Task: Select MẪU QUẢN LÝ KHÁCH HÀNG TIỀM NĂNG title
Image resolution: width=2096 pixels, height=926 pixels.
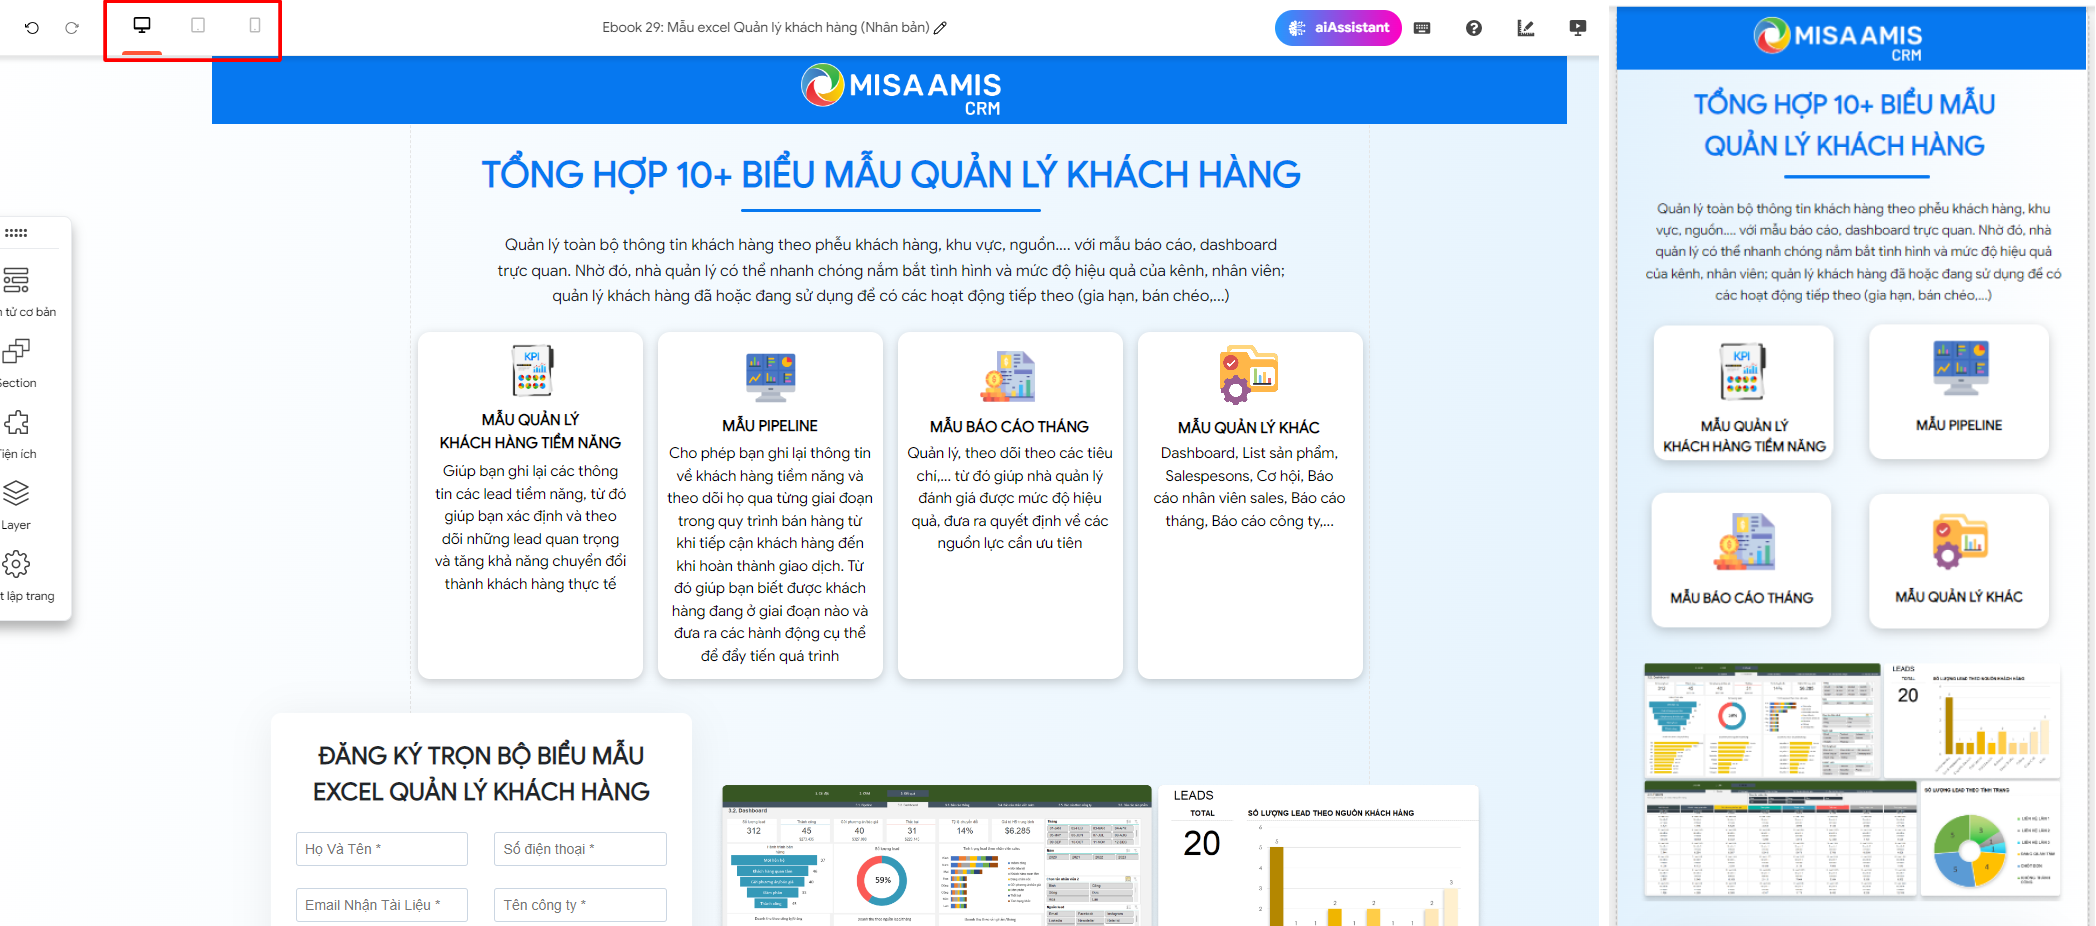Action: [530, 431]
